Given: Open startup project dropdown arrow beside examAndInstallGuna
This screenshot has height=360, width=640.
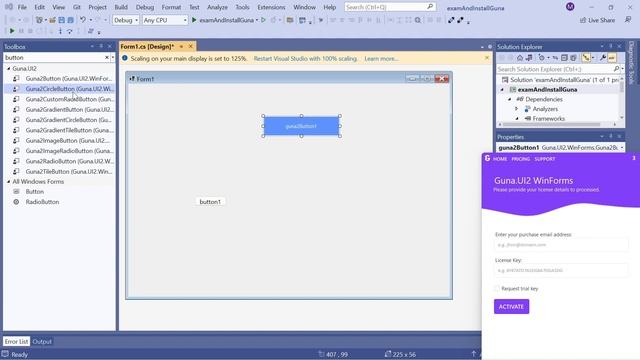Looking at the screenshot, I should (257, 20).
